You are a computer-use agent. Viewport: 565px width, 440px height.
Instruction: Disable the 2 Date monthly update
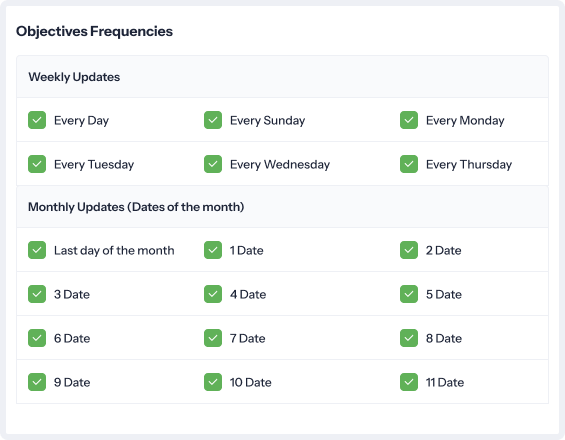pyautogui.click(x=409, y=250)
